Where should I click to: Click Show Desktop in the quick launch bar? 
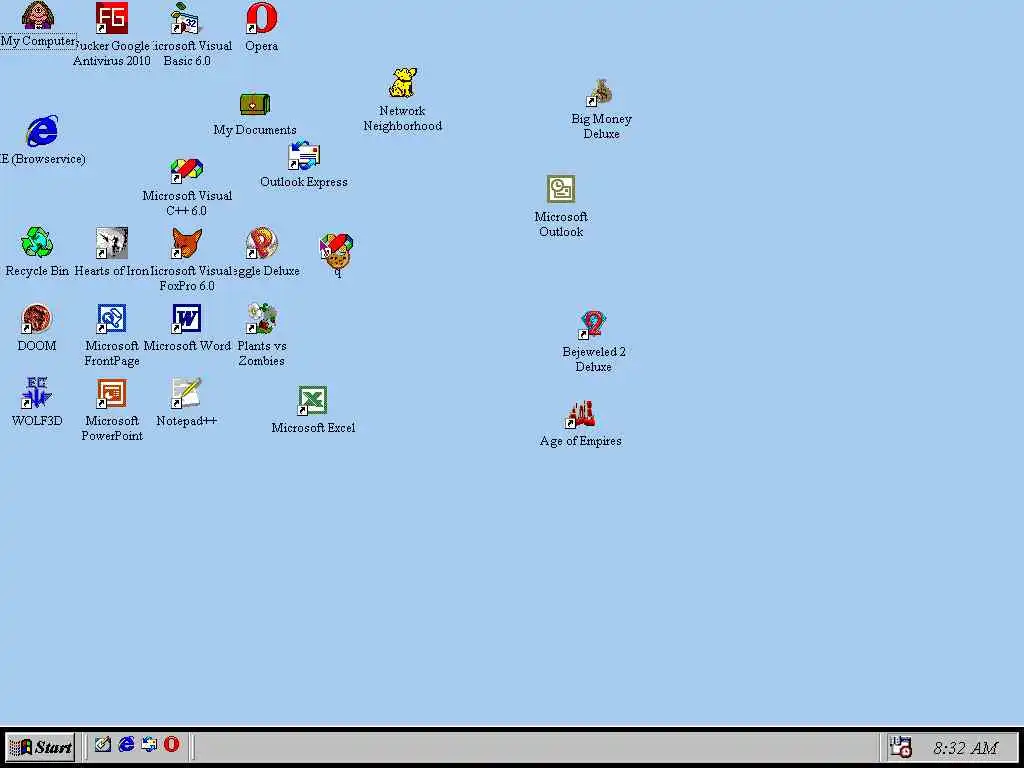click(x=103, y=744)
